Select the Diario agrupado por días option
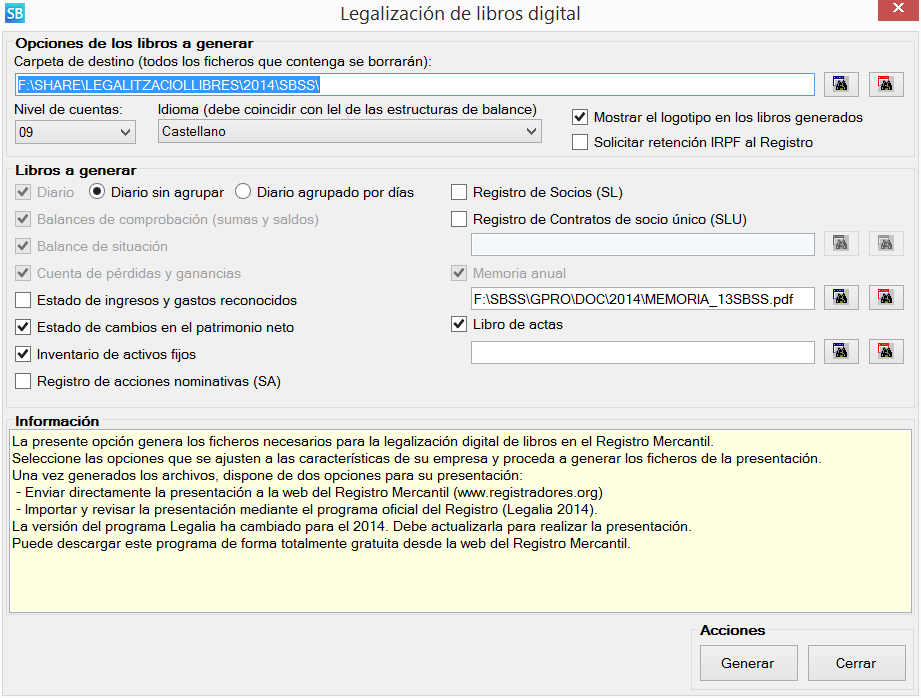The height and width of the screenshot is (698, 921). tap(243, 192)
